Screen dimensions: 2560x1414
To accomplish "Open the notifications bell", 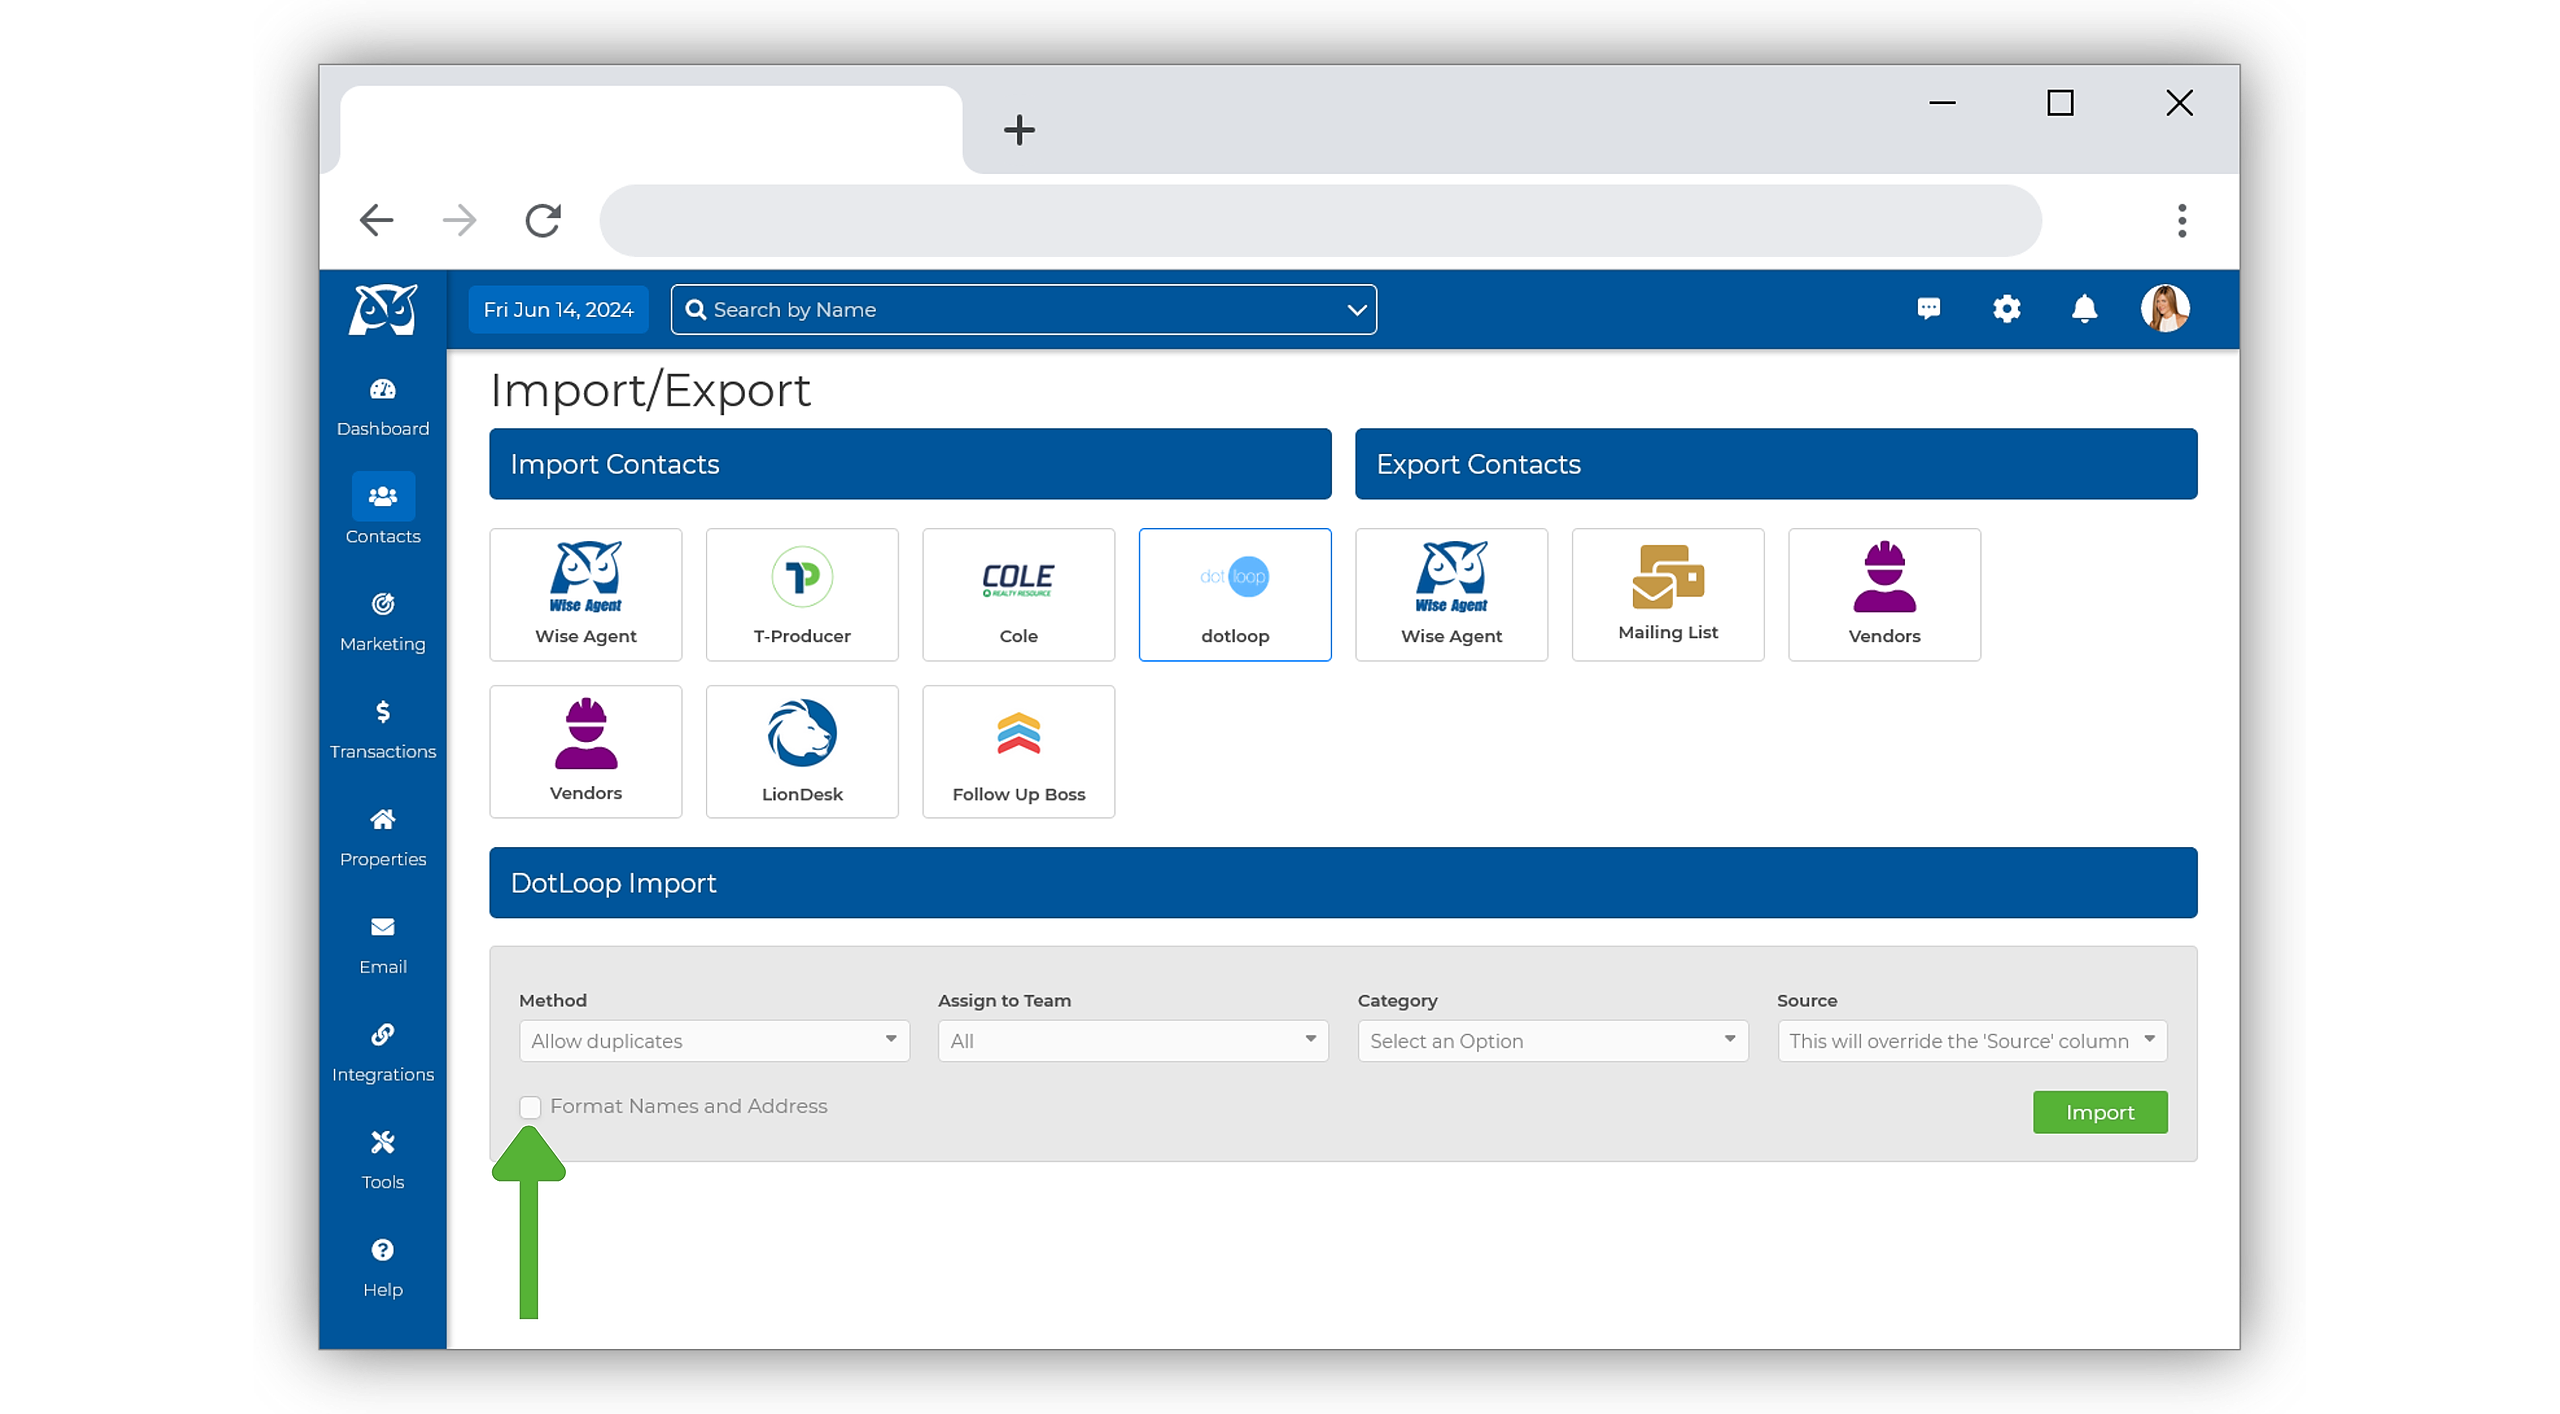I will (2084, 309).
